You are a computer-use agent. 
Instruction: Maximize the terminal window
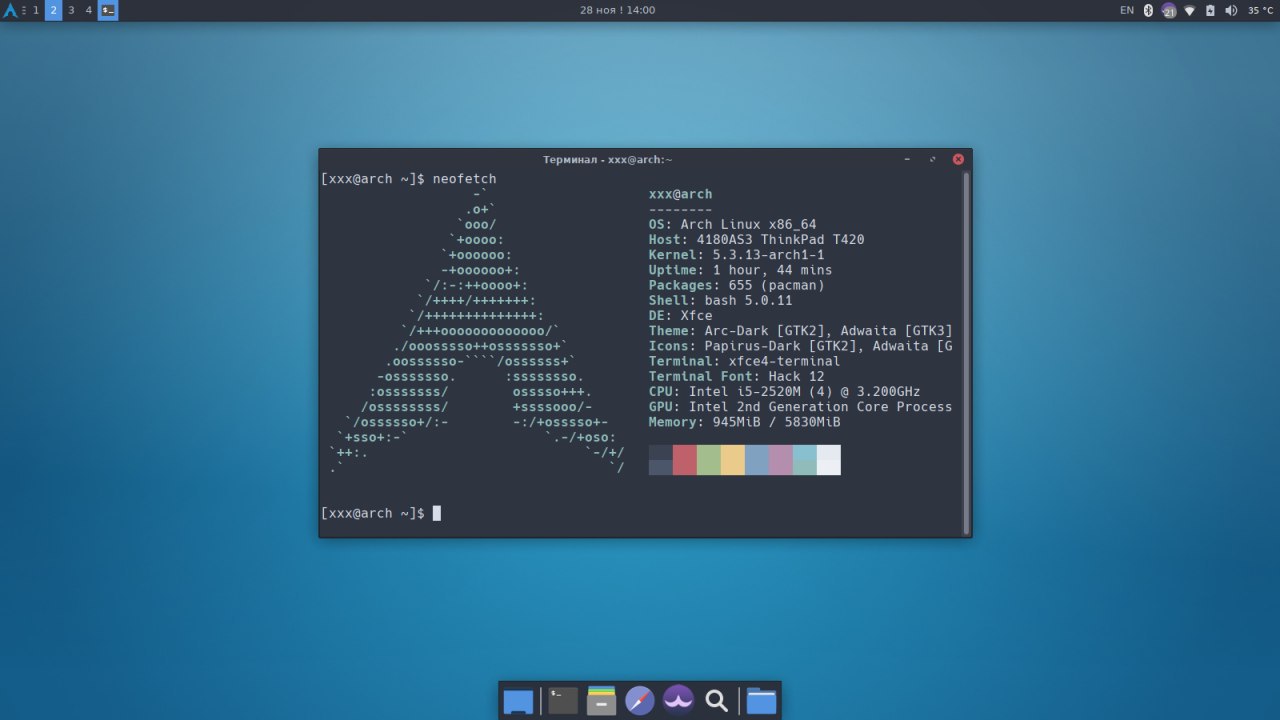(x=933, y=159)
